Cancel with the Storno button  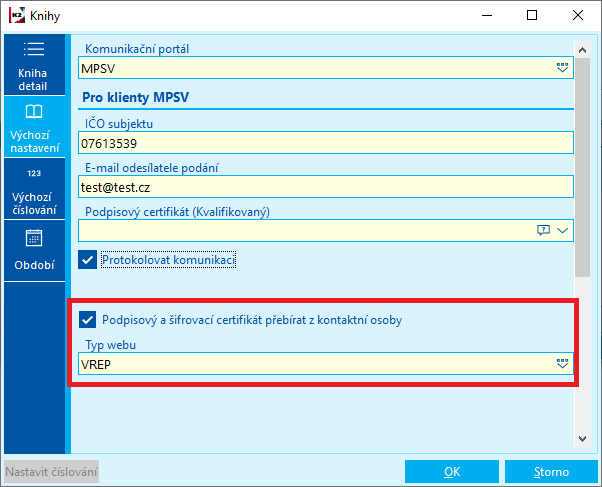[551, 472]
